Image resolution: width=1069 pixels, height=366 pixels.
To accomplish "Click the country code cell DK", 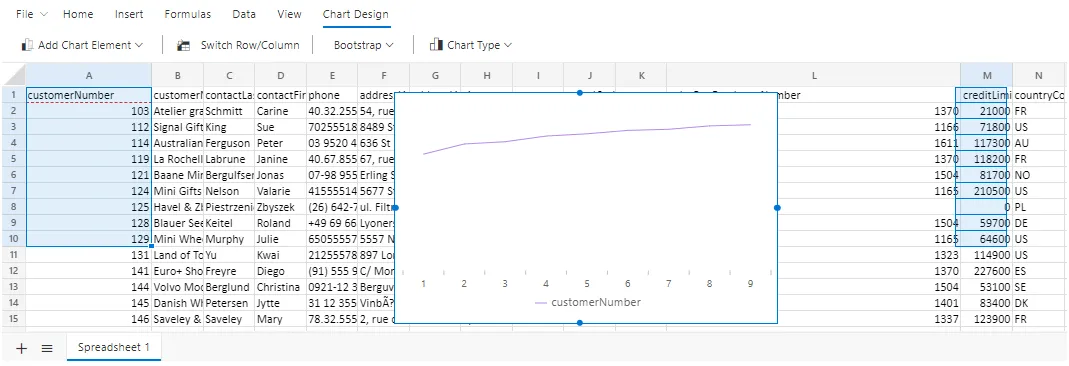I will point(1038,303).
